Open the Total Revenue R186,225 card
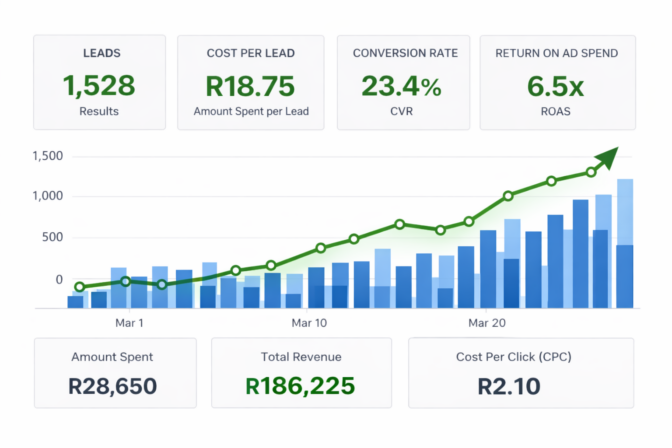Image resolution: width=672 pixels, height=448 pixels. [x=301, y=373]
